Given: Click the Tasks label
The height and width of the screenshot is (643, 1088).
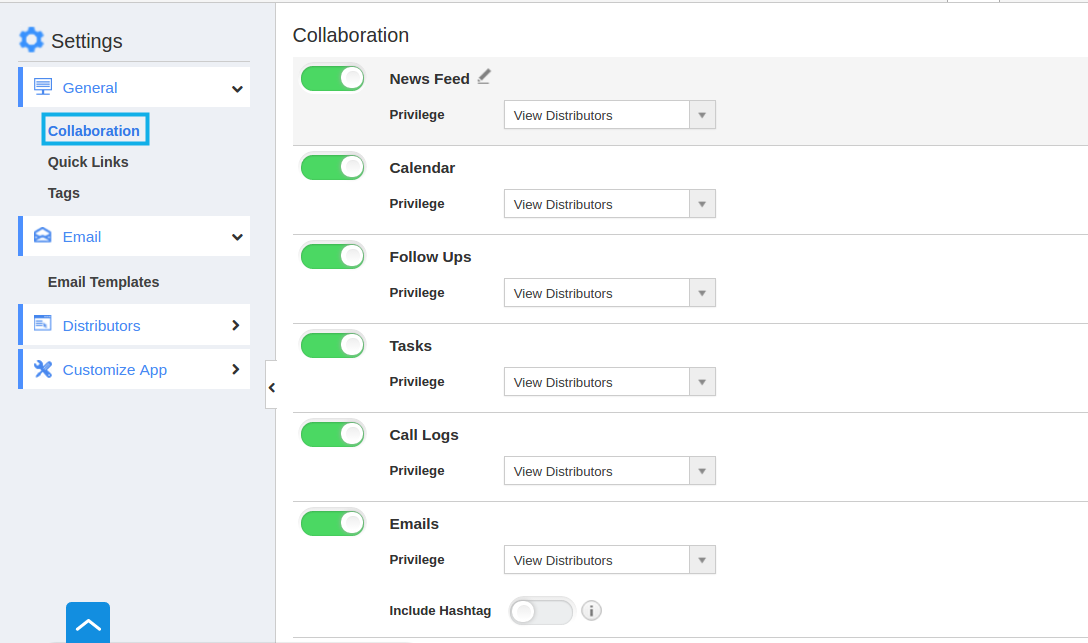Looking at the screenshot, I should coord(410,345).
